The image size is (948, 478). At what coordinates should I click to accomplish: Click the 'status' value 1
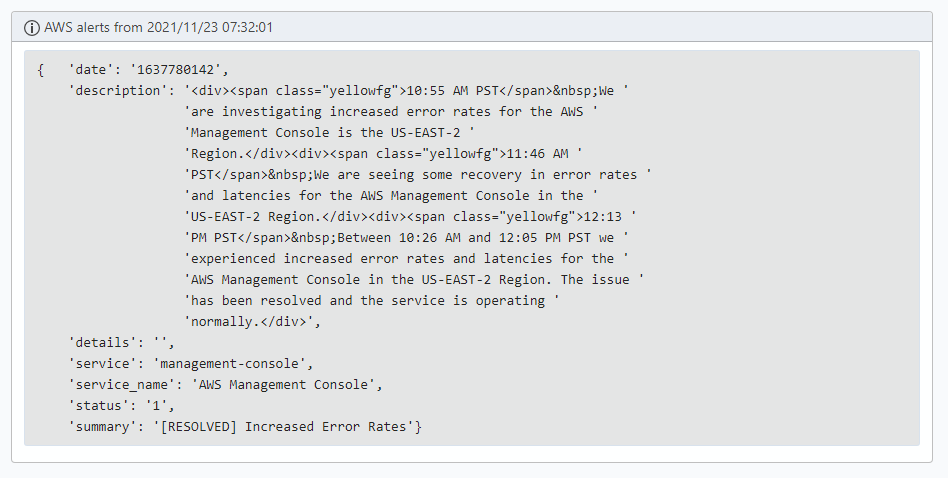pyautogui.click(x=157, y=405)
